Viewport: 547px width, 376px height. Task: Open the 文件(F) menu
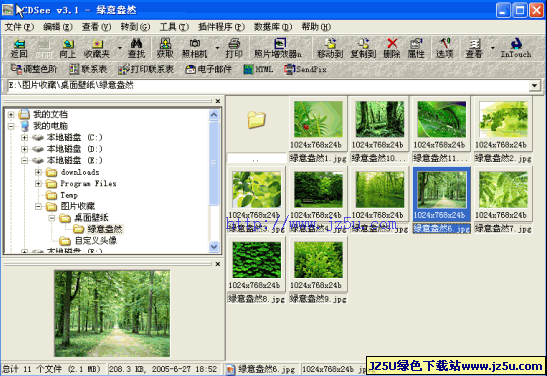point(19,27)
